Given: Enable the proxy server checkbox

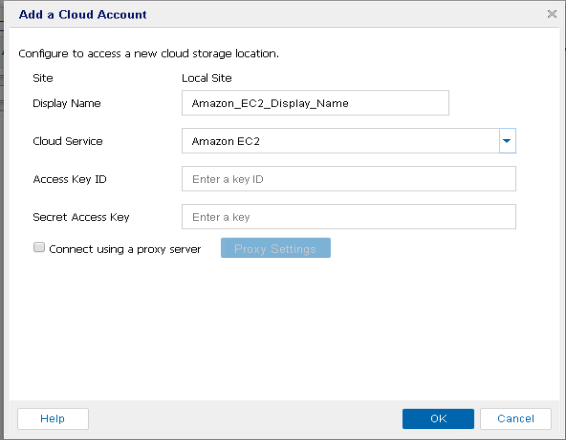Looking at the screenshot, I should pyautogui.click(x=39, y=248).
